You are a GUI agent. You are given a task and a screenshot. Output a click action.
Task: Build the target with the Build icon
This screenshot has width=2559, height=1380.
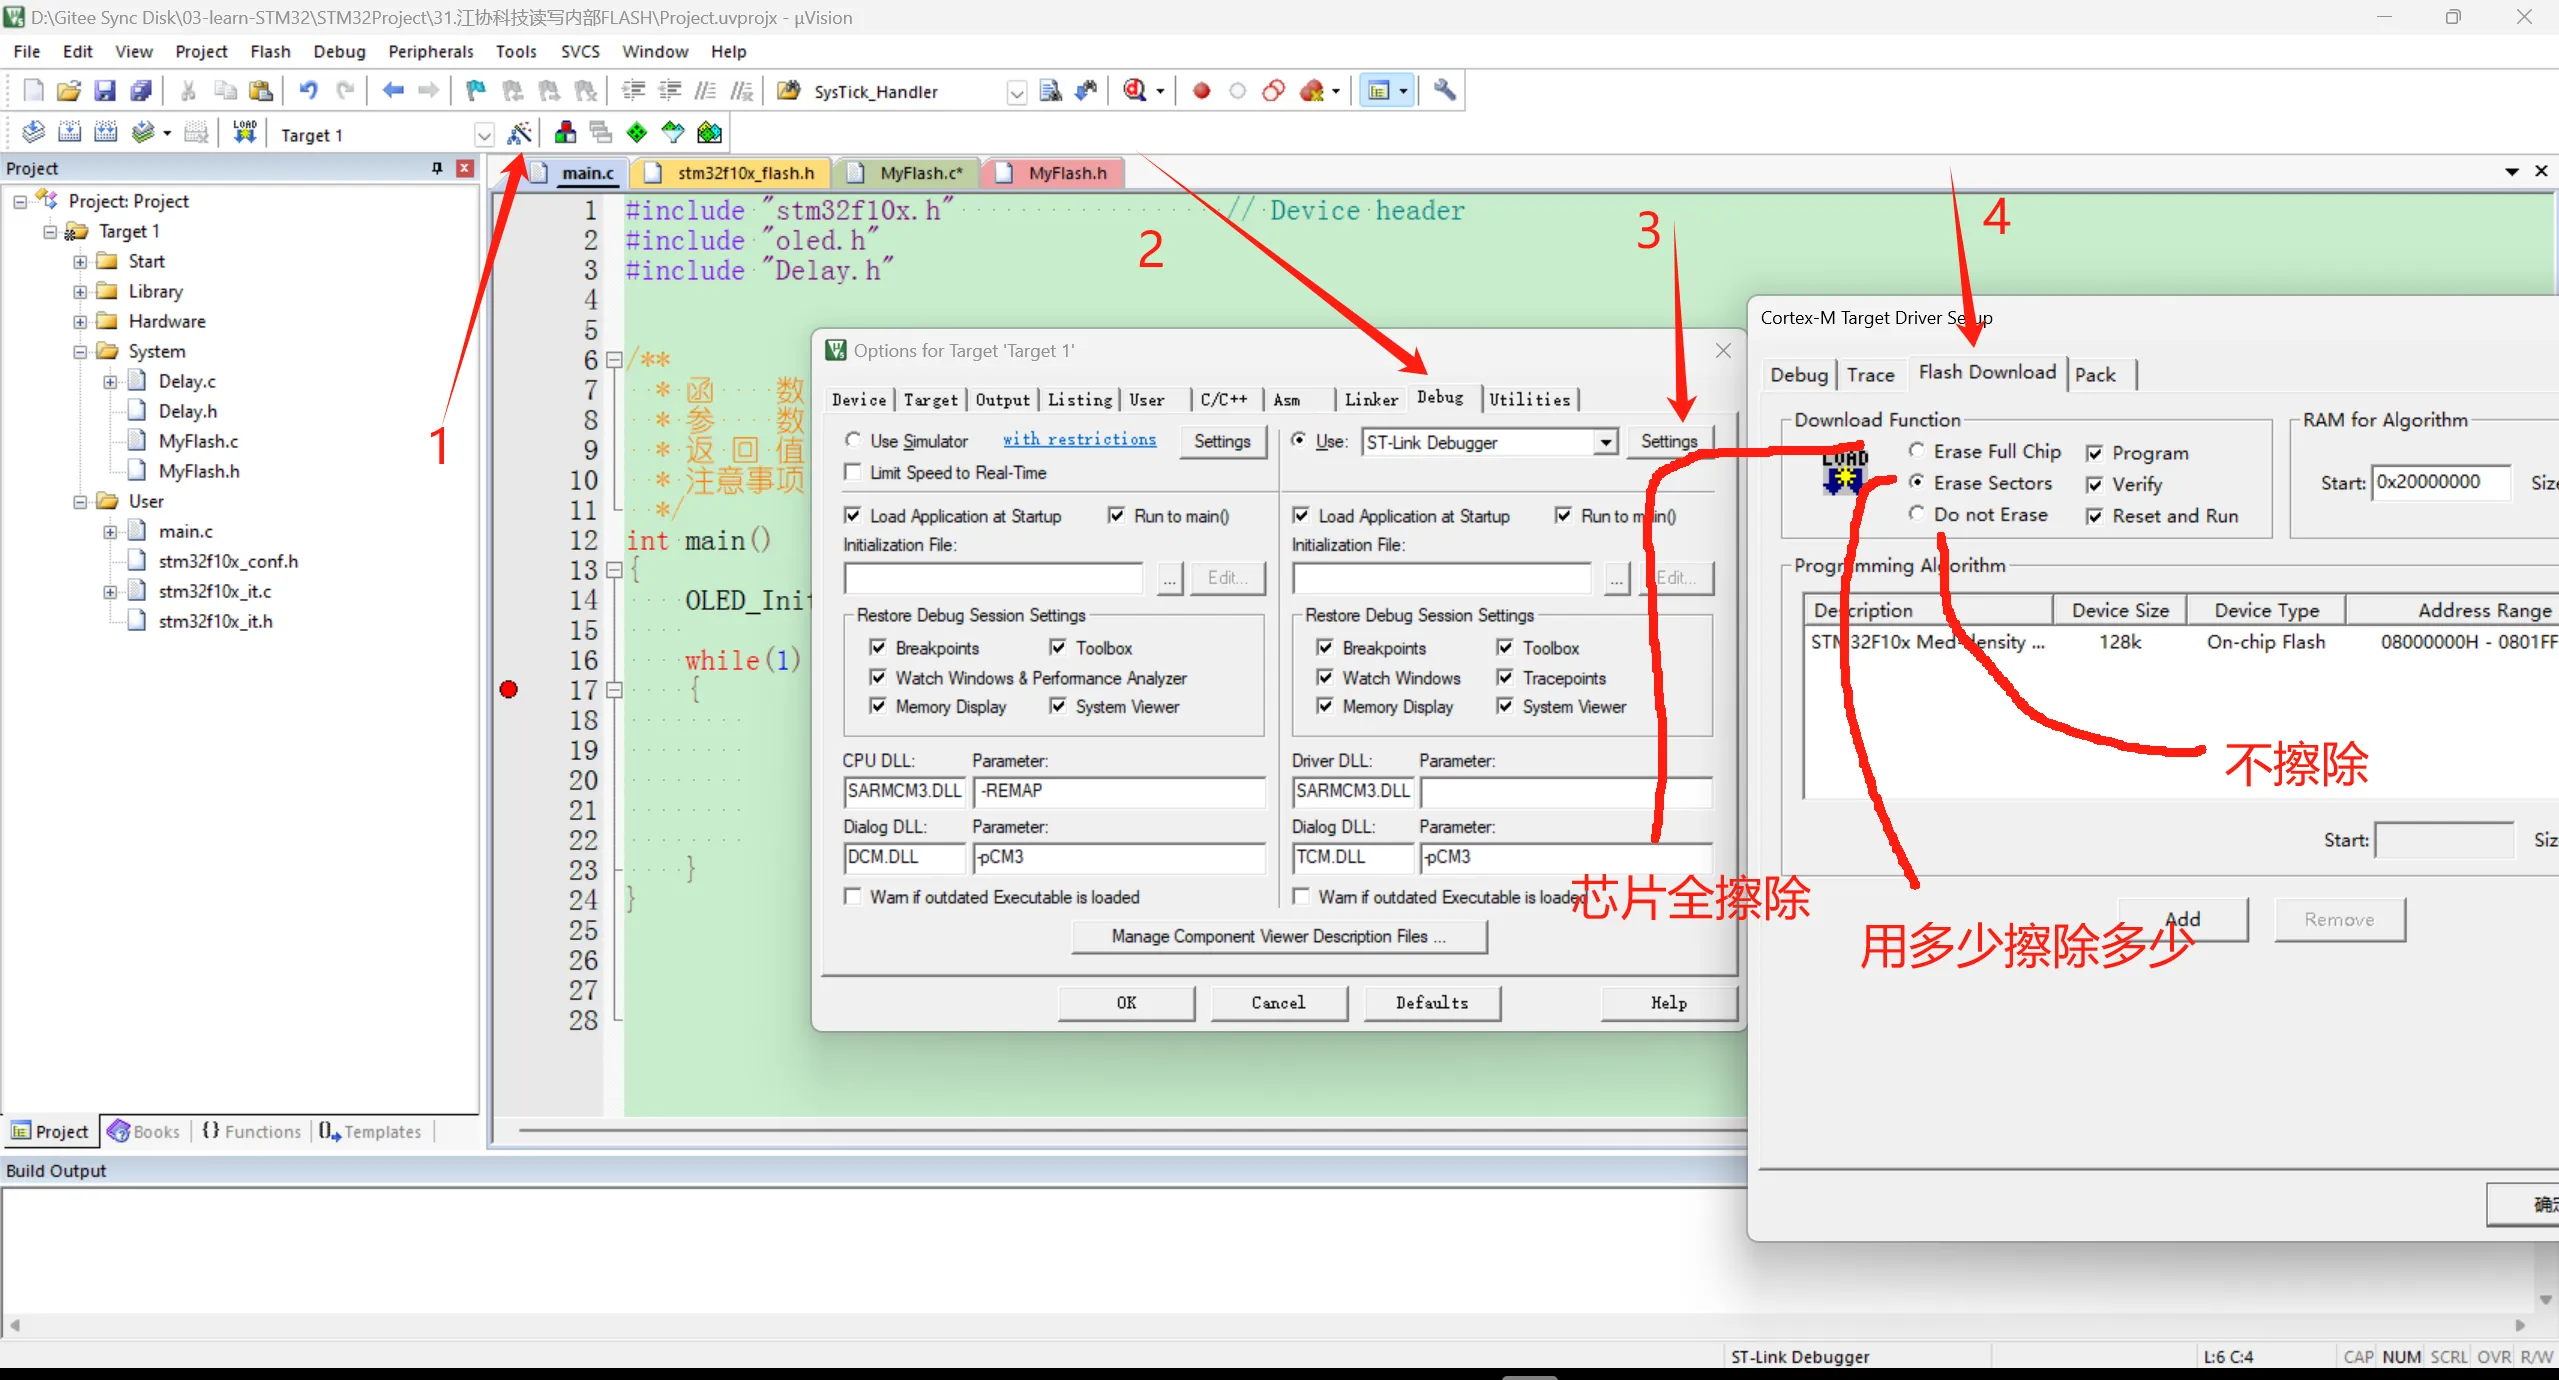pos(69,133)
